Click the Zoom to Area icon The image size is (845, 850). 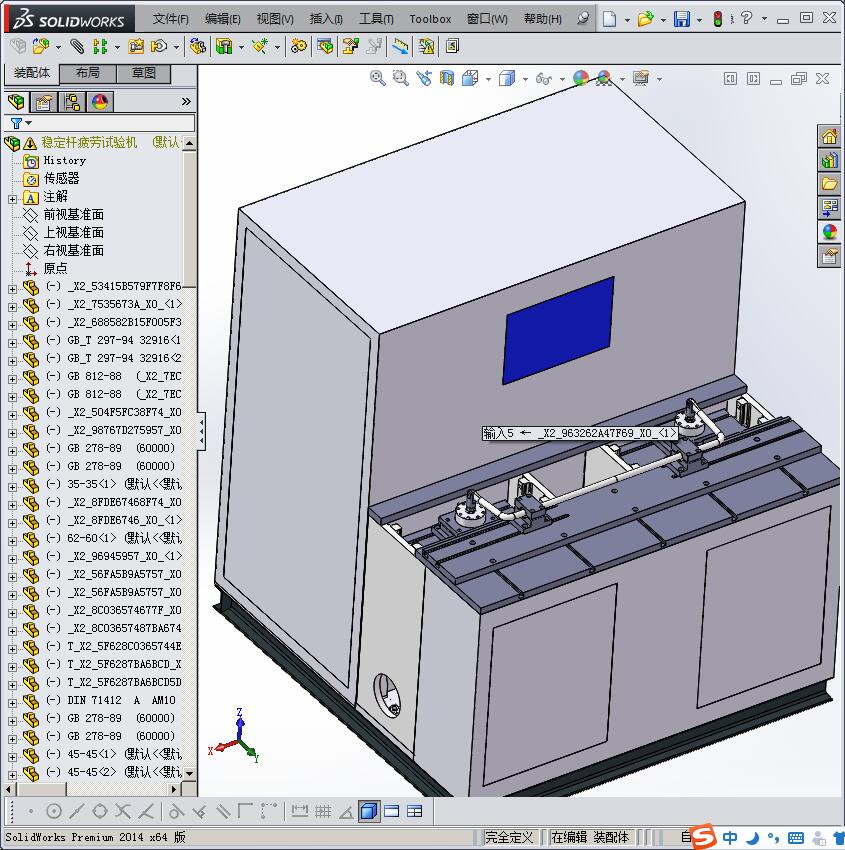coord(401,79)
